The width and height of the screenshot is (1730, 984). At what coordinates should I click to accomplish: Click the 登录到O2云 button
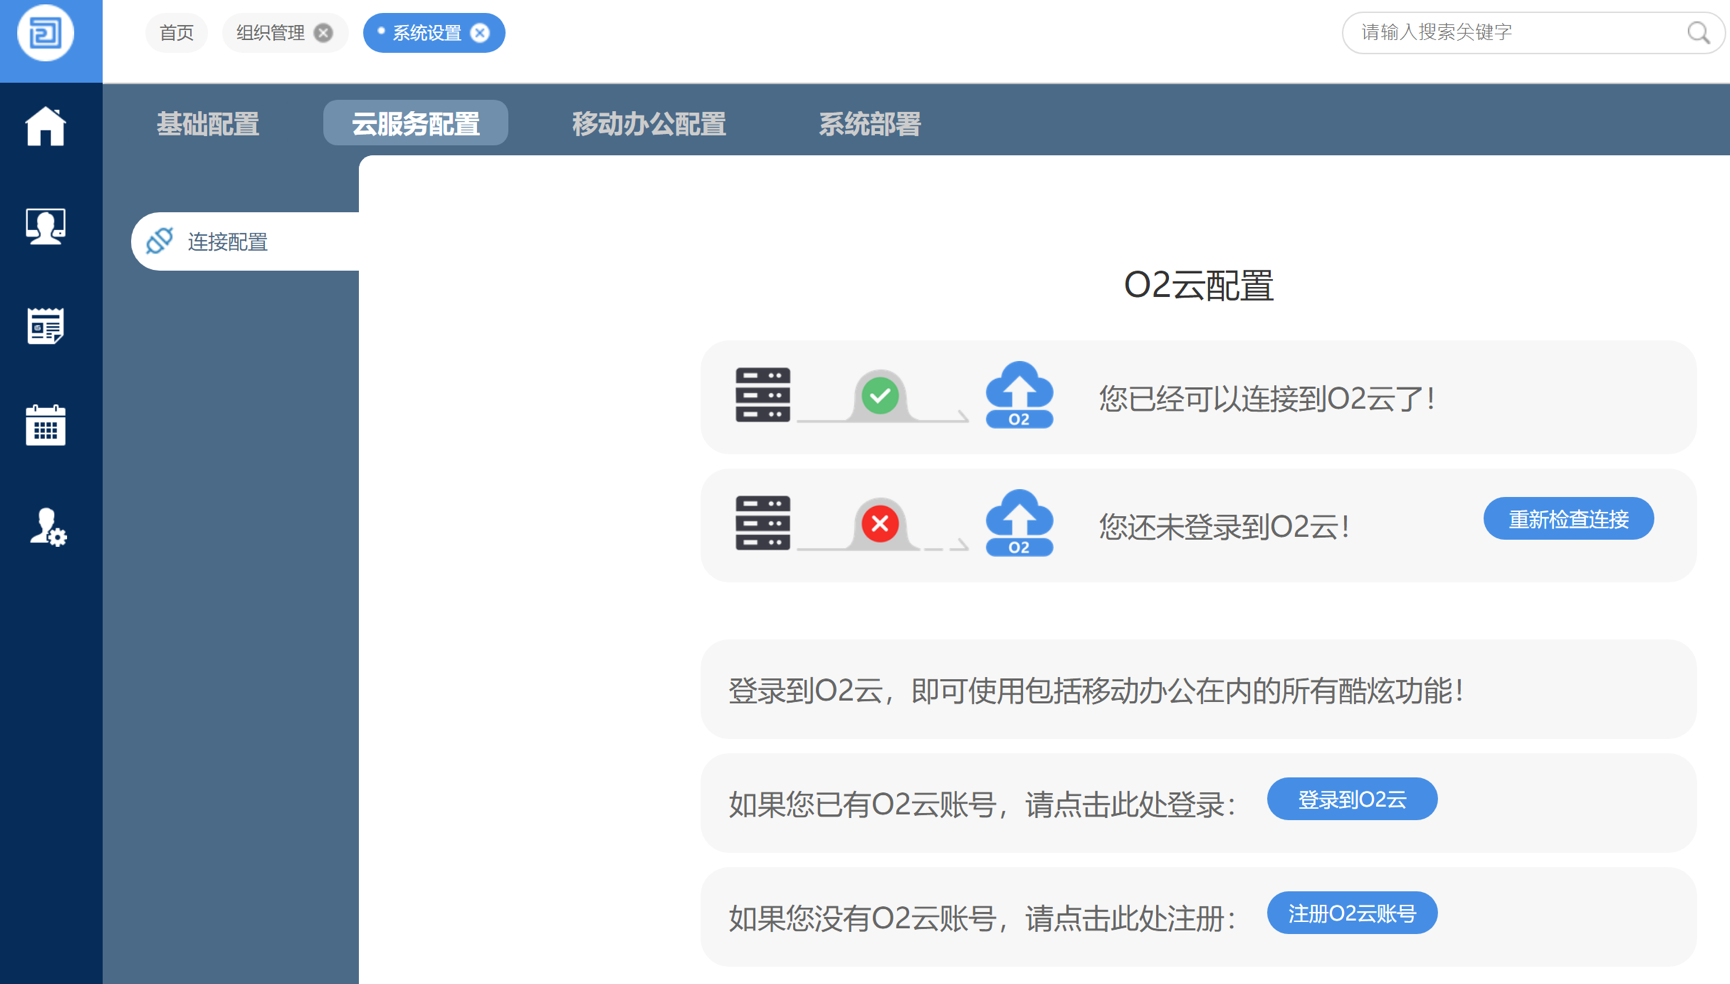coord(1351,800)
